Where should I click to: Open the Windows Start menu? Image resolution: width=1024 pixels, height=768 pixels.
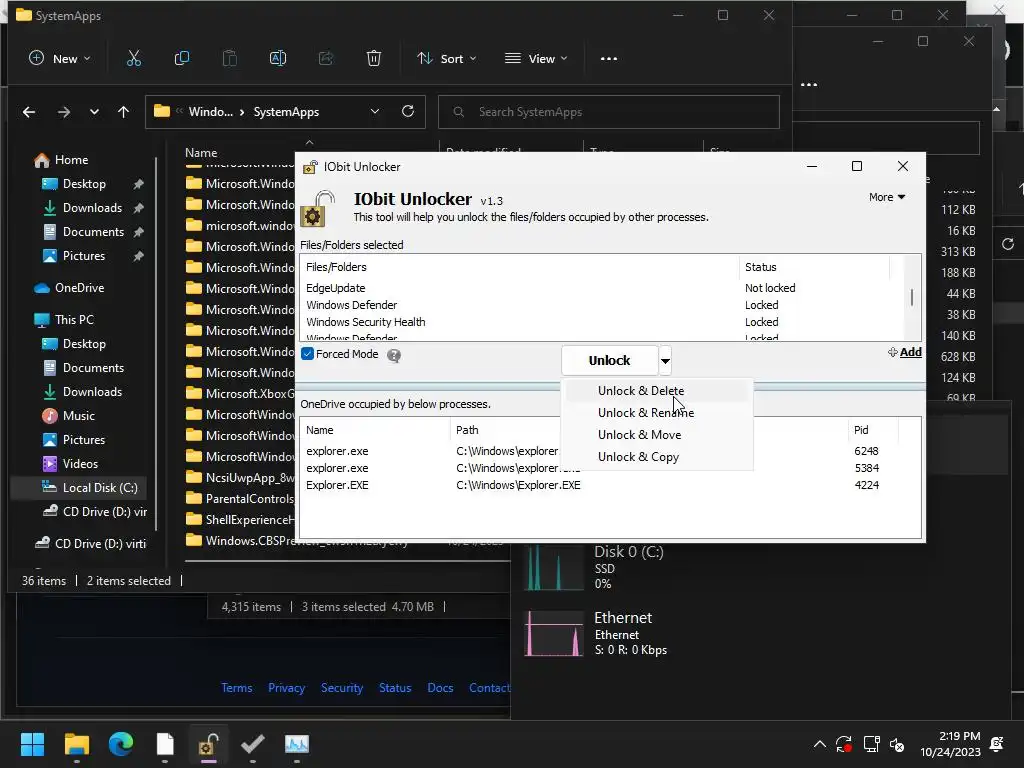[x=33, y=744]
